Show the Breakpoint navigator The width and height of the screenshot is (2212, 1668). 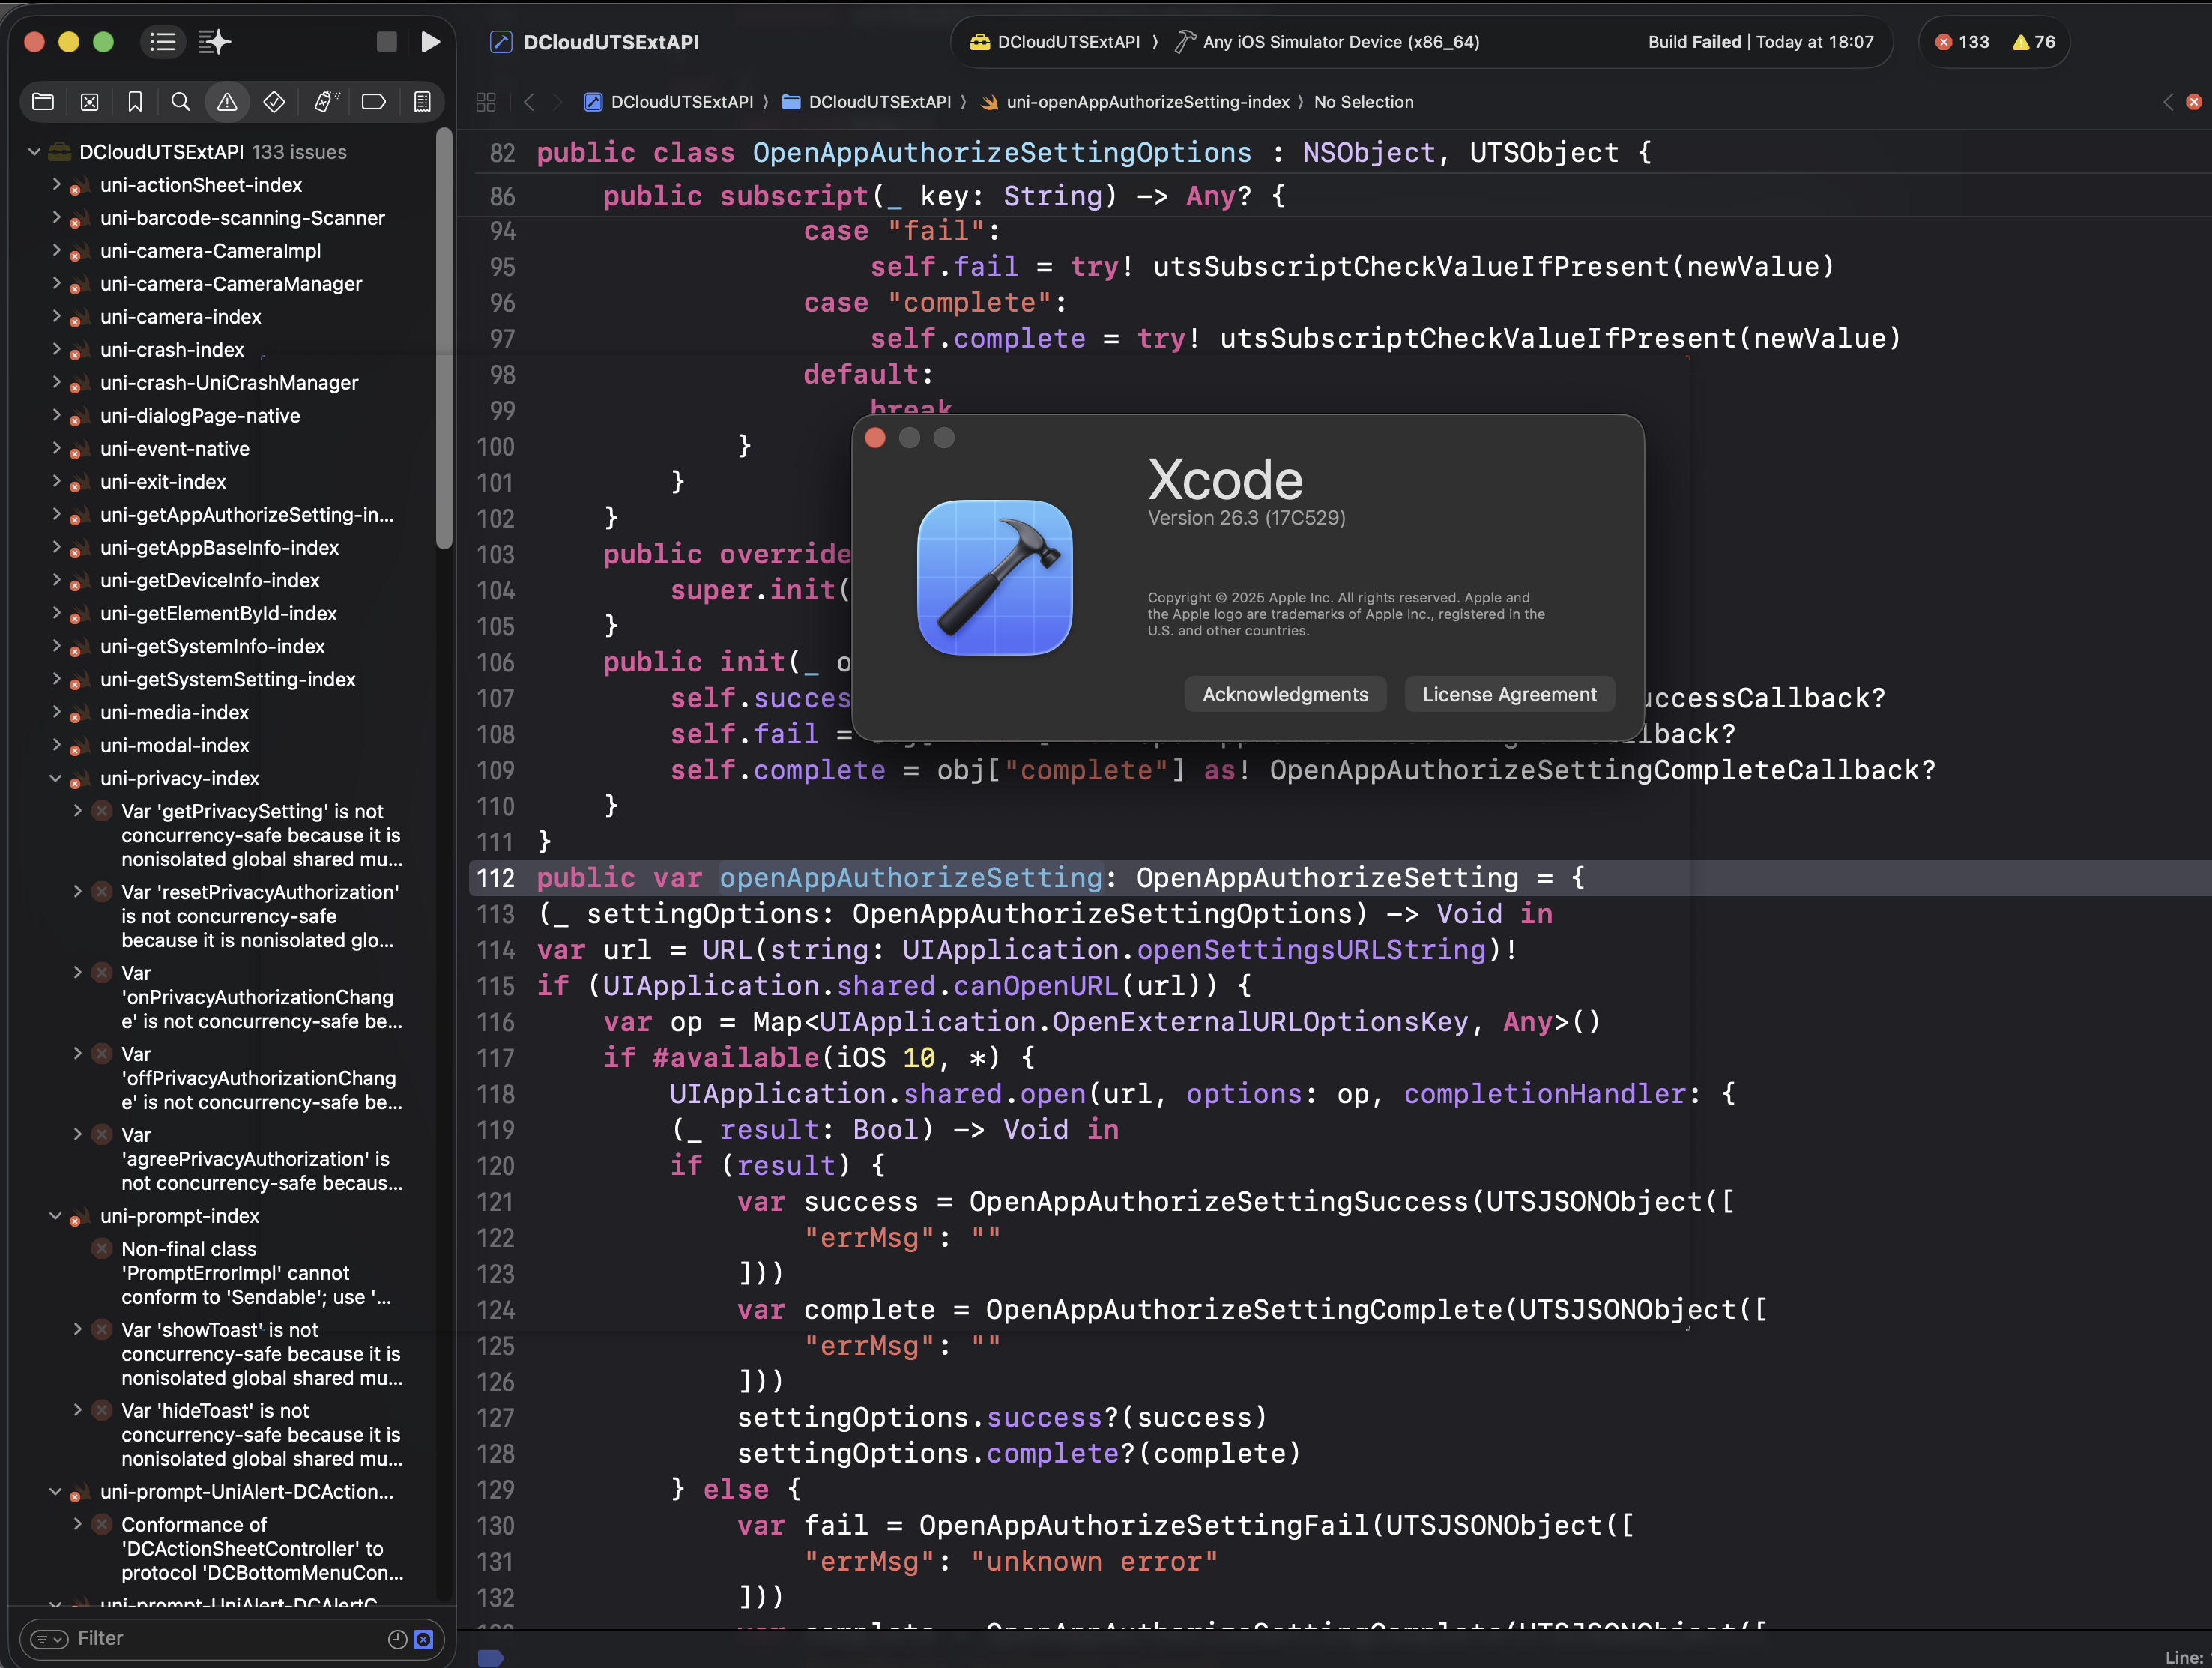pyautogui.click(x=374, y=101)
